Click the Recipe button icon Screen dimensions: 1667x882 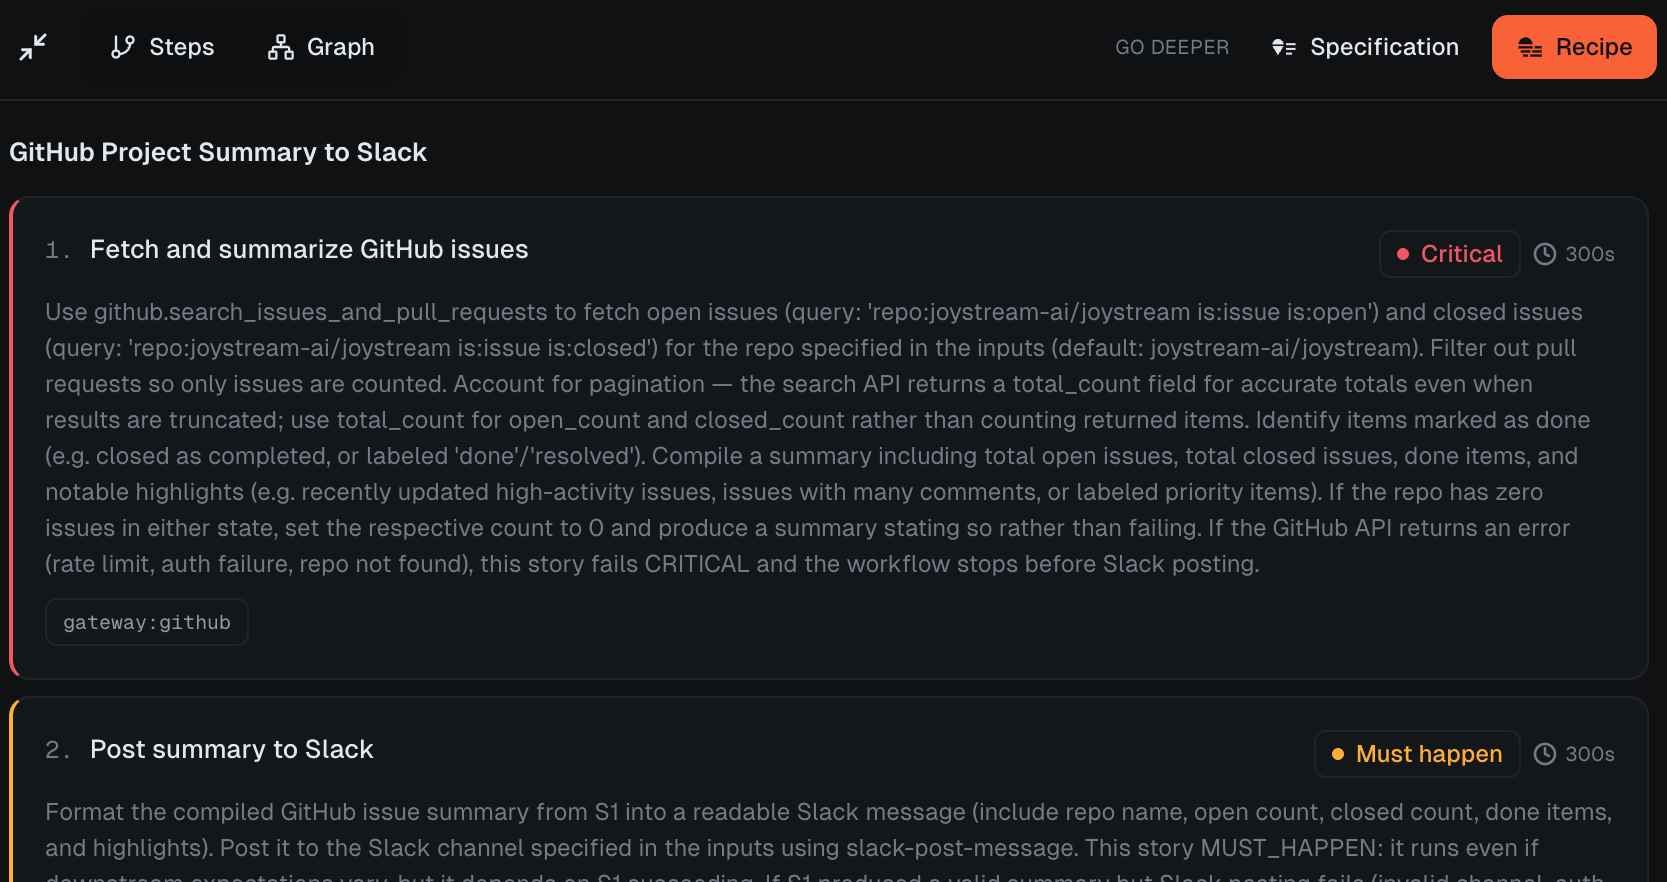click(x=1530, y=47)
